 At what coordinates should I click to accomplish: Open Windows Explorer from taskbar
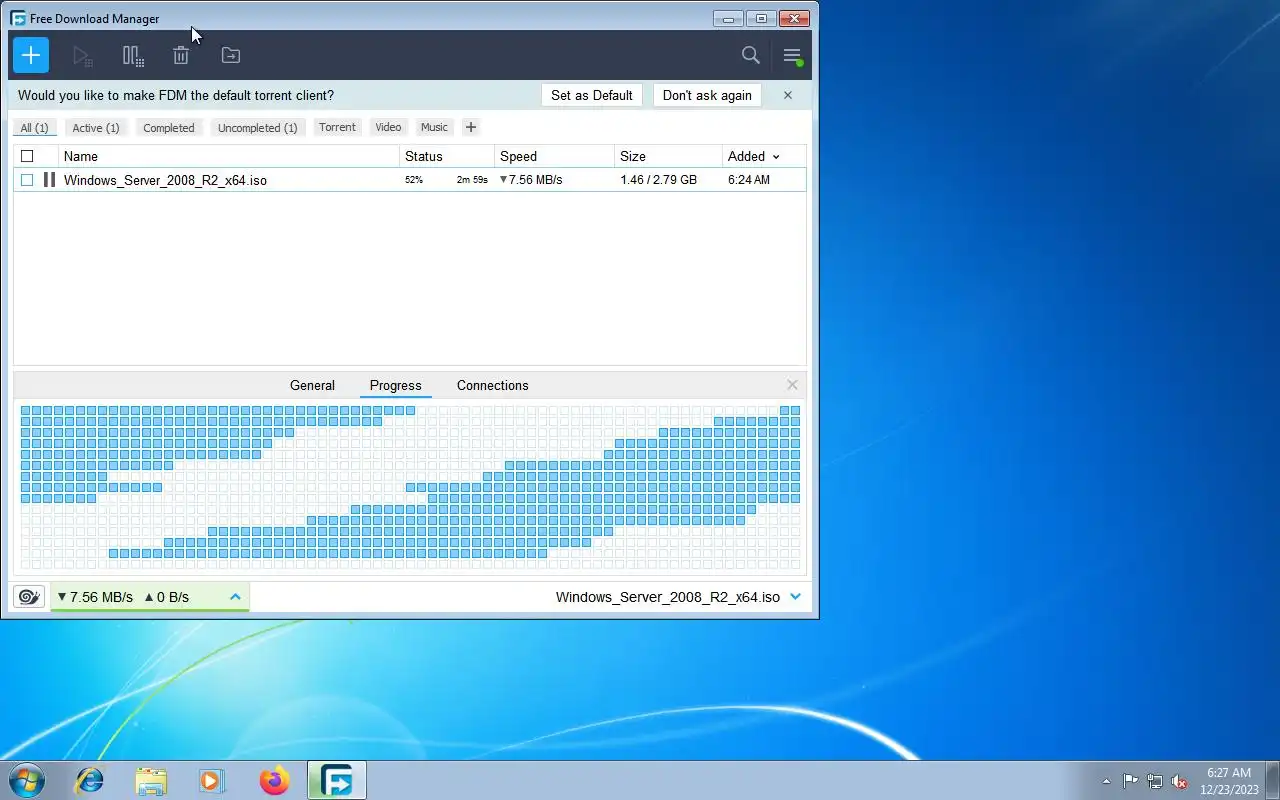pos(151,780)
